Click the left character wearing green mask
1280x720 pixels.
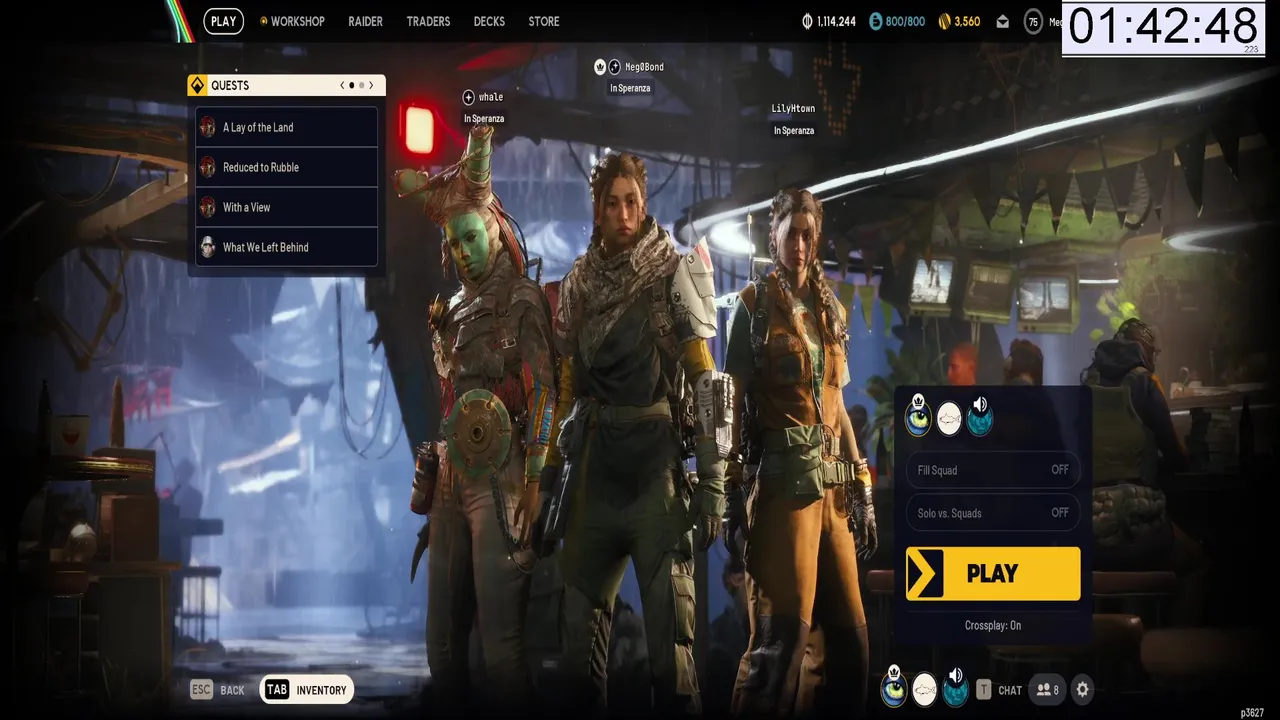485,420
